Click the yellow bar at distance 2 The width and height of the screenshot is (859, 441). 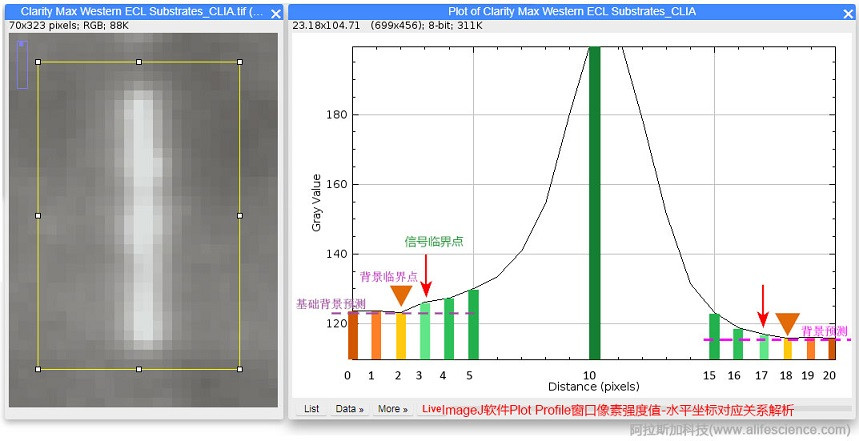click(x=401, y=336)
